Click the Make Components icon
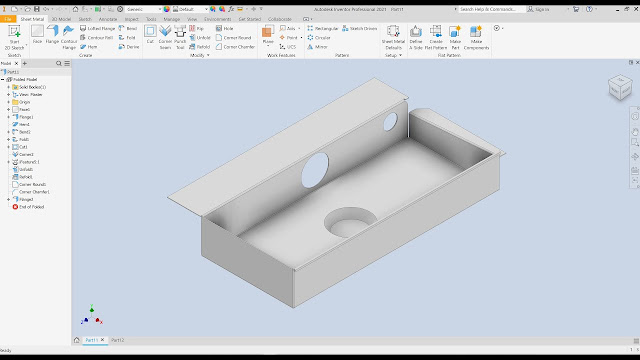 pos(476,37)
